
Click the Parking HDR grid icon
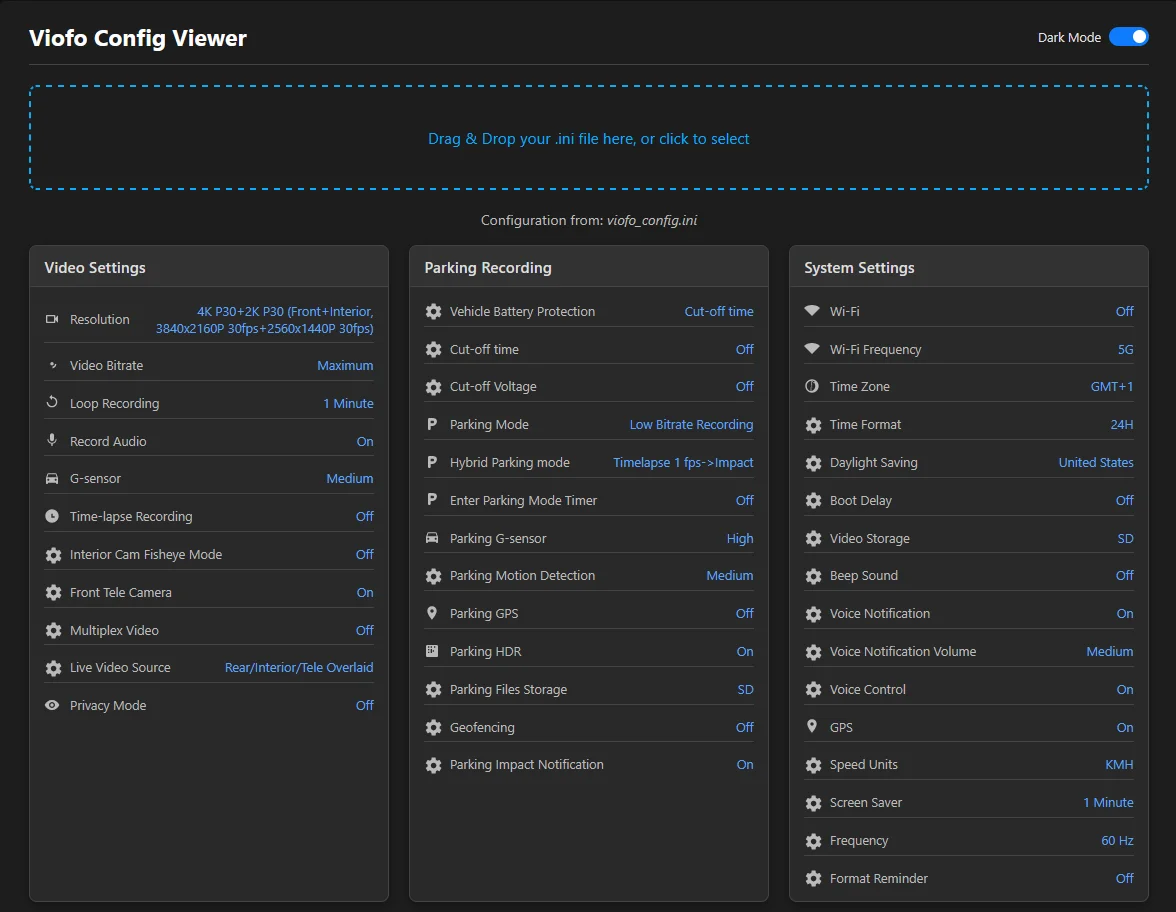point(432,651)
